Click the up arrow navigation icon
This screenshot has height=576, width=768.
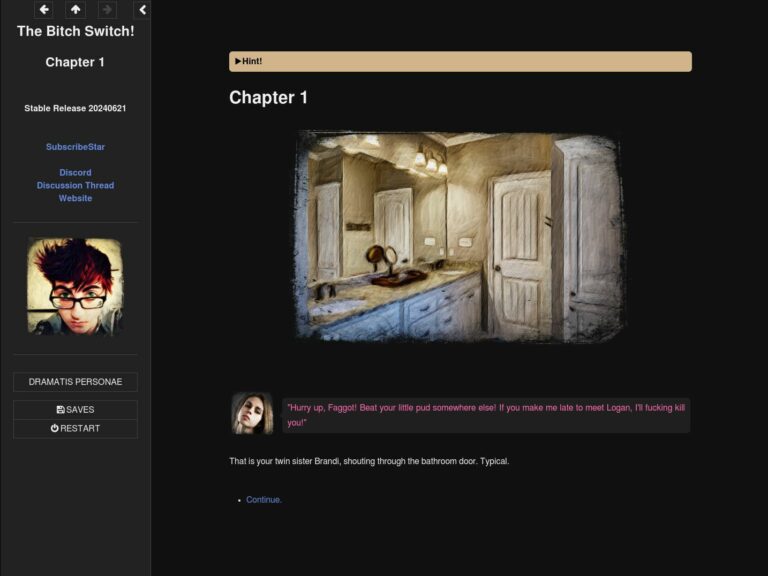tap(75, 9)
